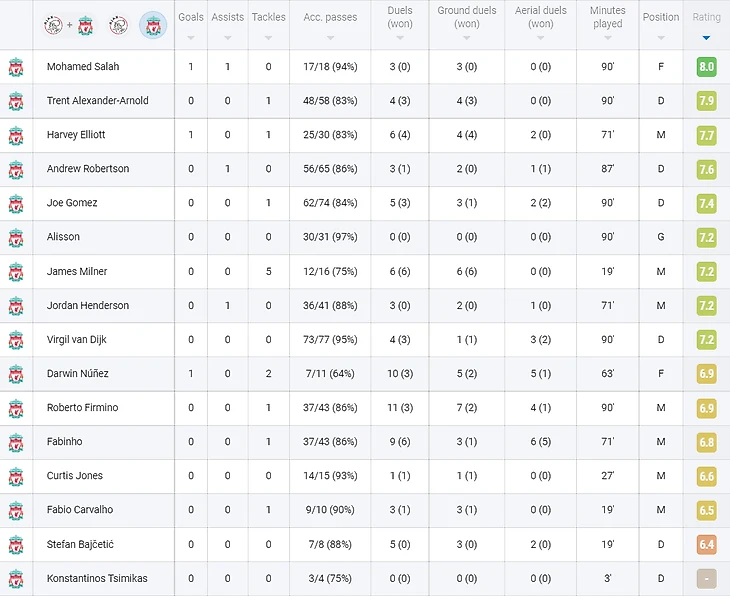This screenshot has width=730, height=596.
Task: Select Curtis Jones's player name
Action: click(74, 475)
